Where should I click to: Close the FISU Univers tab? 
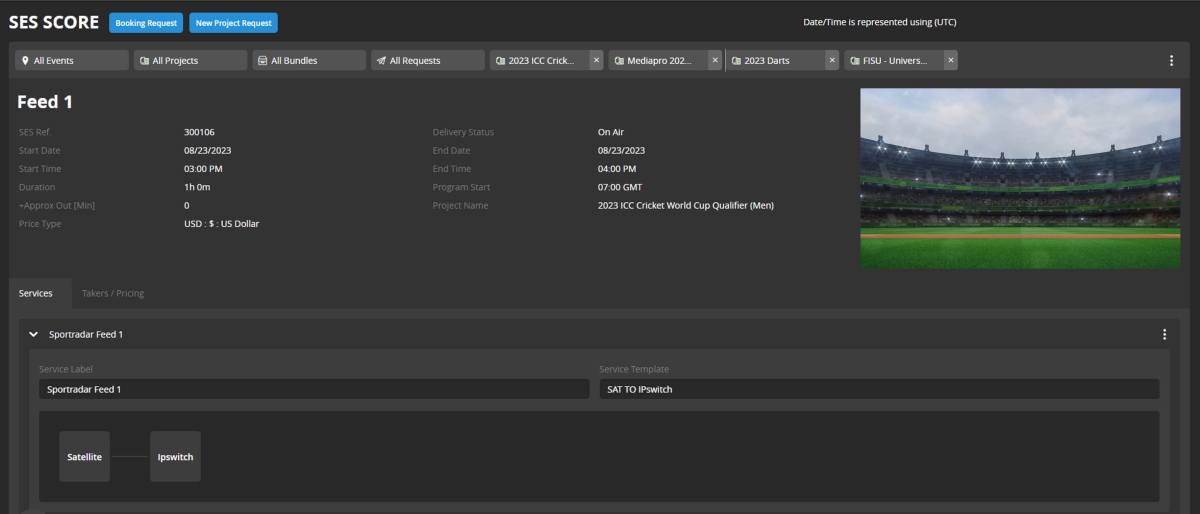pos(950,60)
